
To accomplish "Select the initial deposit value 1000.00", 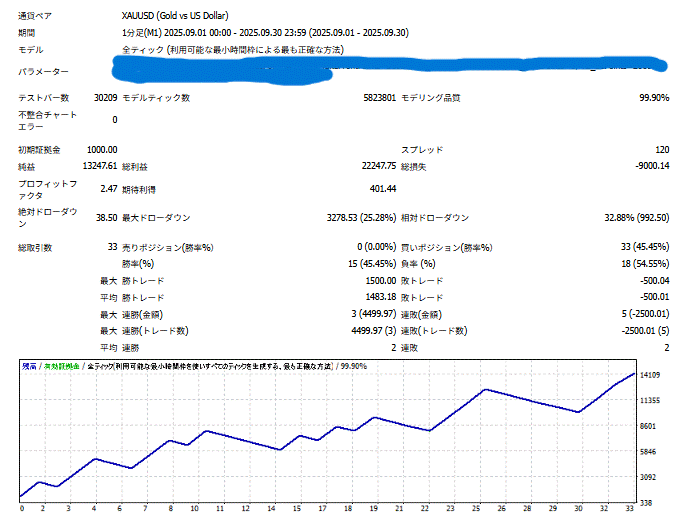I will click(x=98, y=149).
